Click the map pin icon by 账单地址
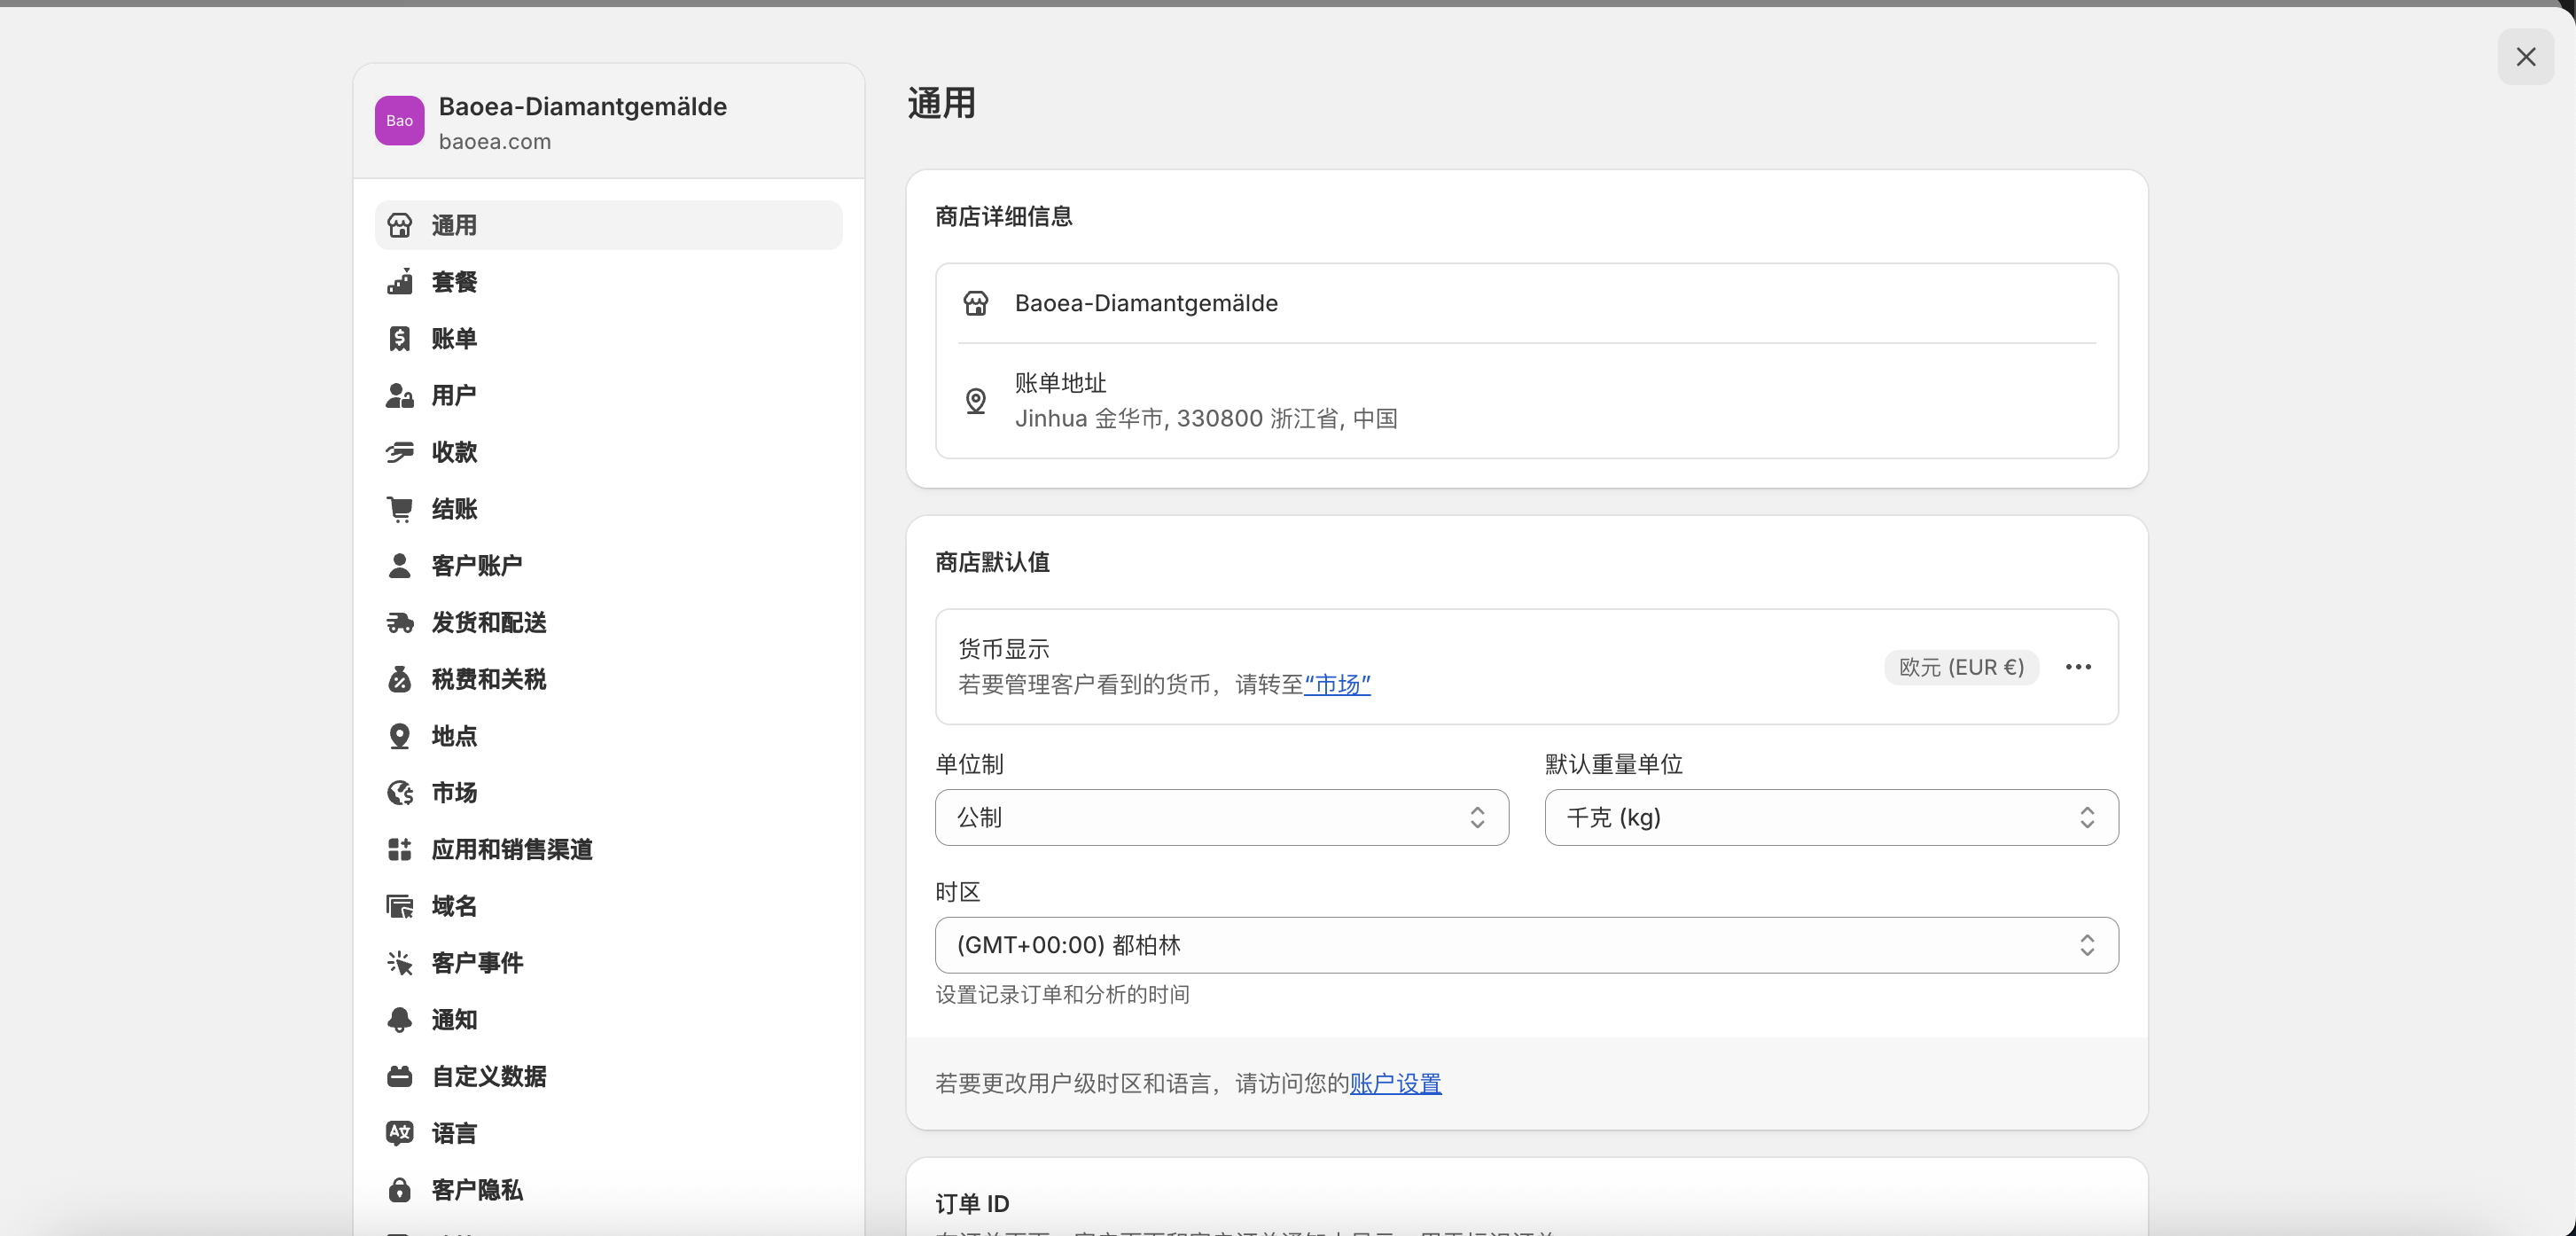 click(975, 401)
